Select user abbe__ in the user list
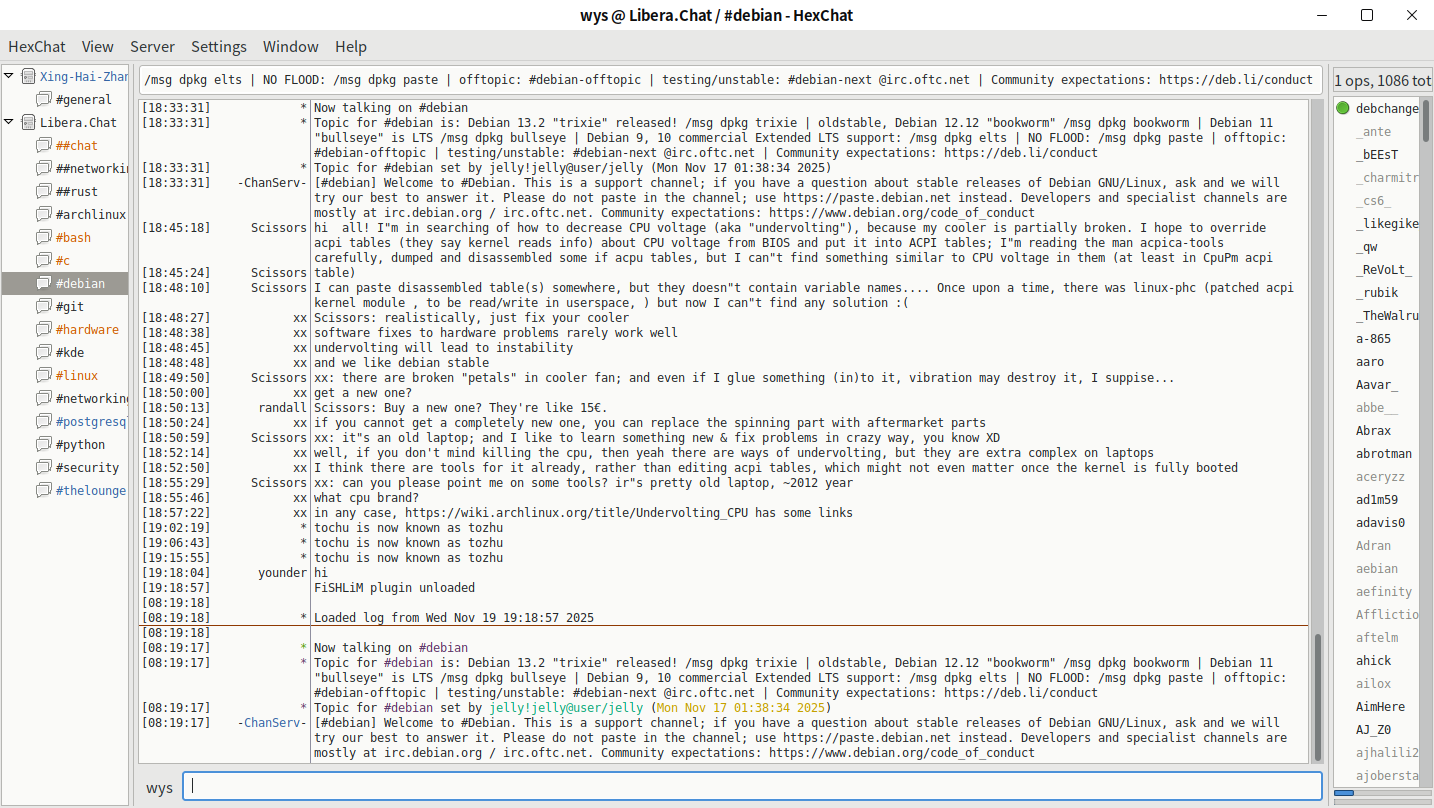Viewport: 1434px width, 808px height. [1377, 408]
